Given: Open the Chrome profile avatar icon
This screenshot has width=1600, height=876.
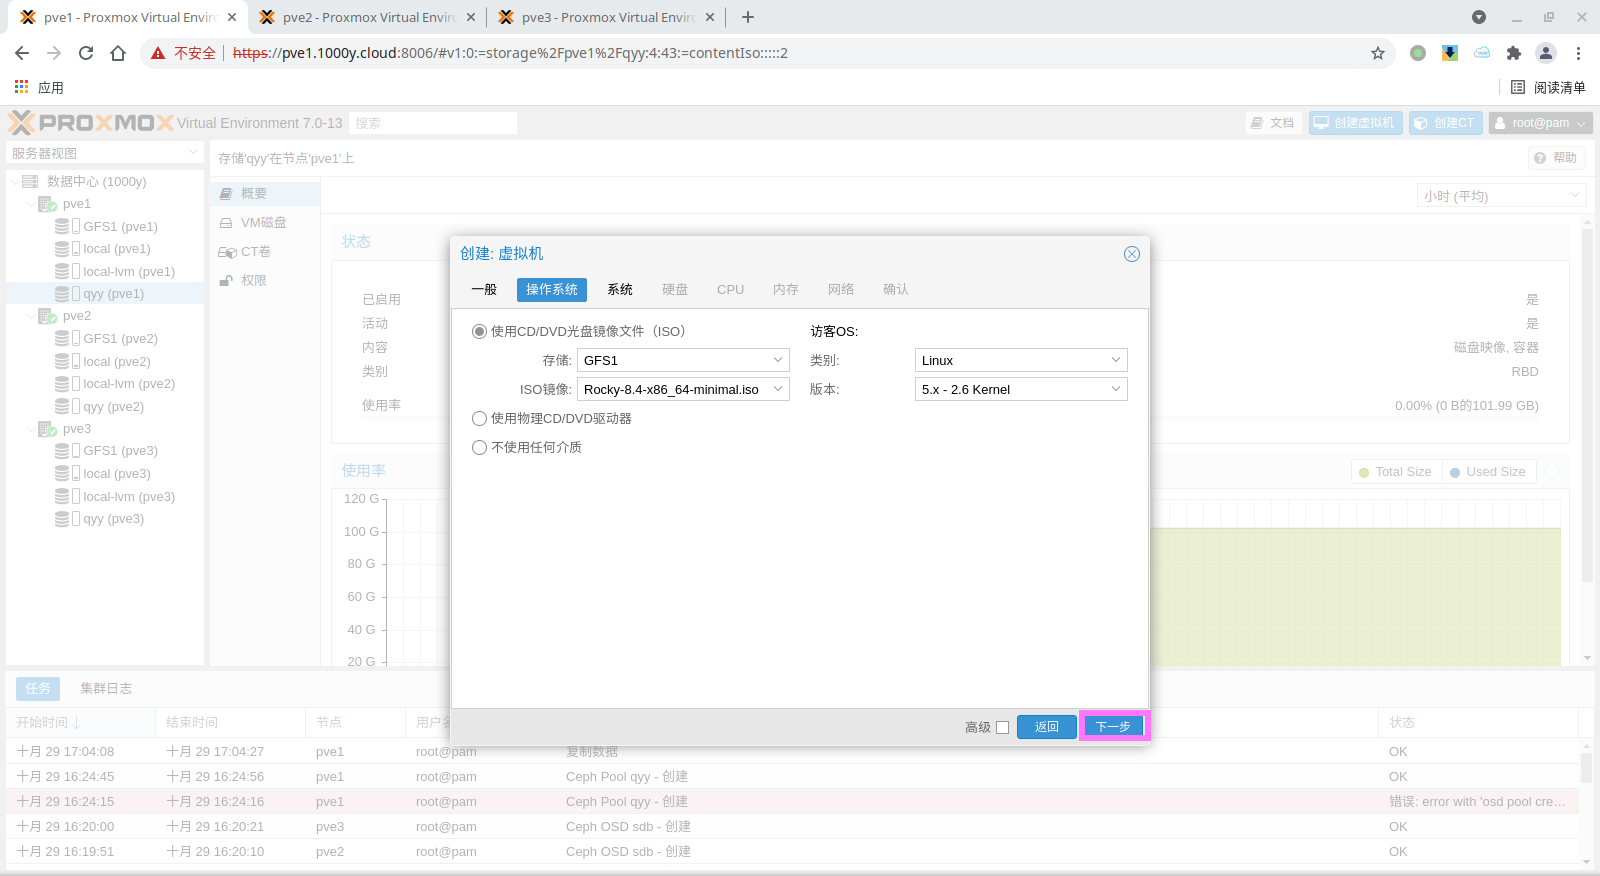Looking at the screenshot, I should point(1545,53).
